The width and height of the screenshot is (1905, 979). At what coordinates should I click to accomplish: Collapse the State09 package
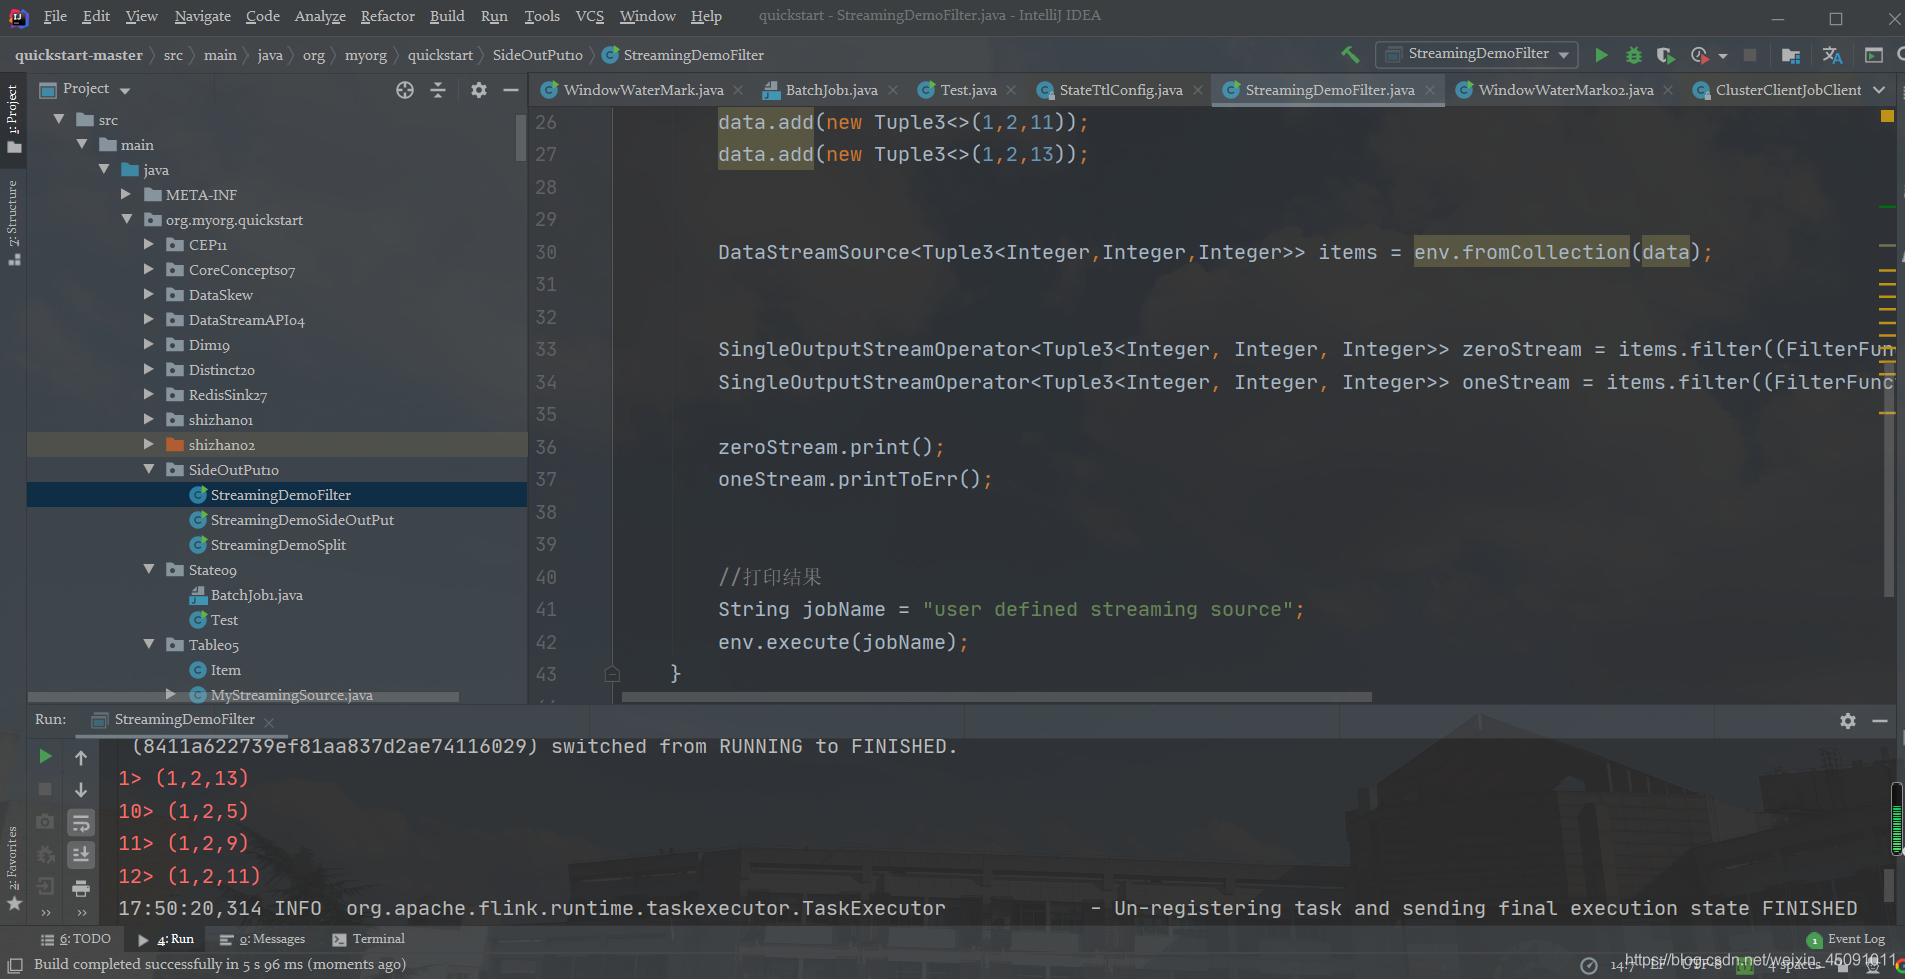tap(148, 569)
